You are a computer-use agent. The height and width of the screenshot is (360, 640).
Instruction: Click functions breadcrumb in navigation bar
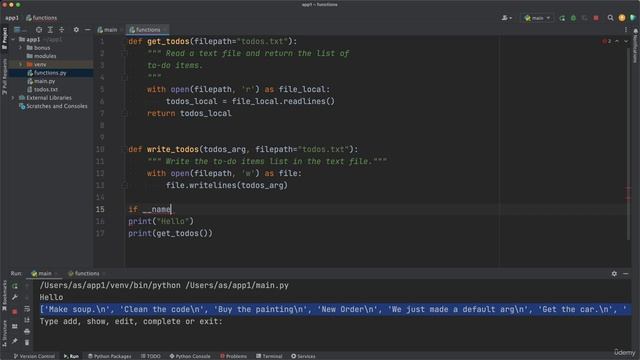(x=41, y=18)
